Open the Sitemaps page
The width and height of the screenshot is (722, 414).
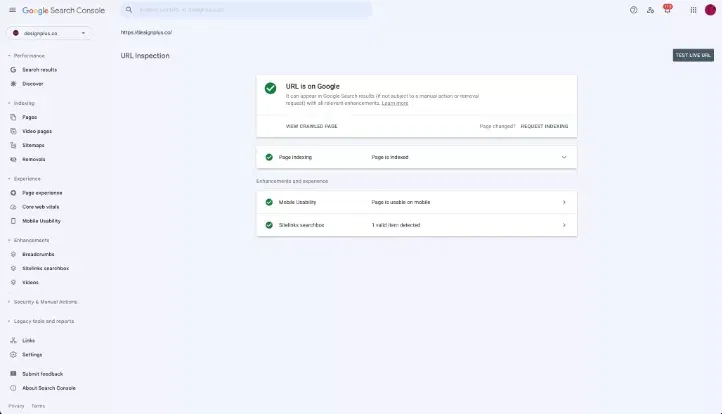coord(33,145)
